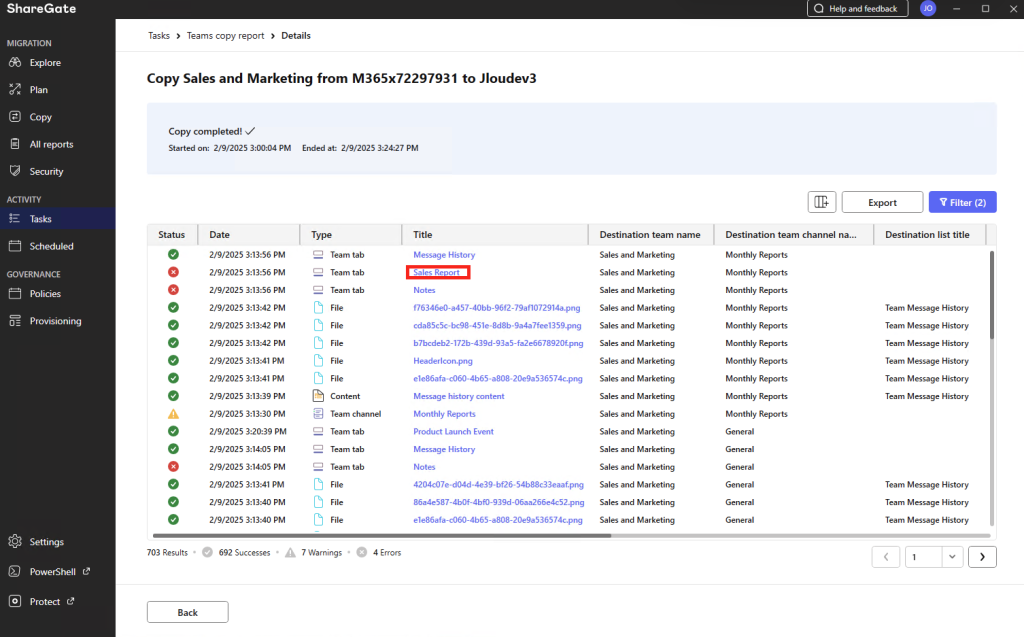Screen dimensions: 1024x637
Task: Open 4204c07e-d04d png file link
Action: pyautogui.click(x=498, y=485)
